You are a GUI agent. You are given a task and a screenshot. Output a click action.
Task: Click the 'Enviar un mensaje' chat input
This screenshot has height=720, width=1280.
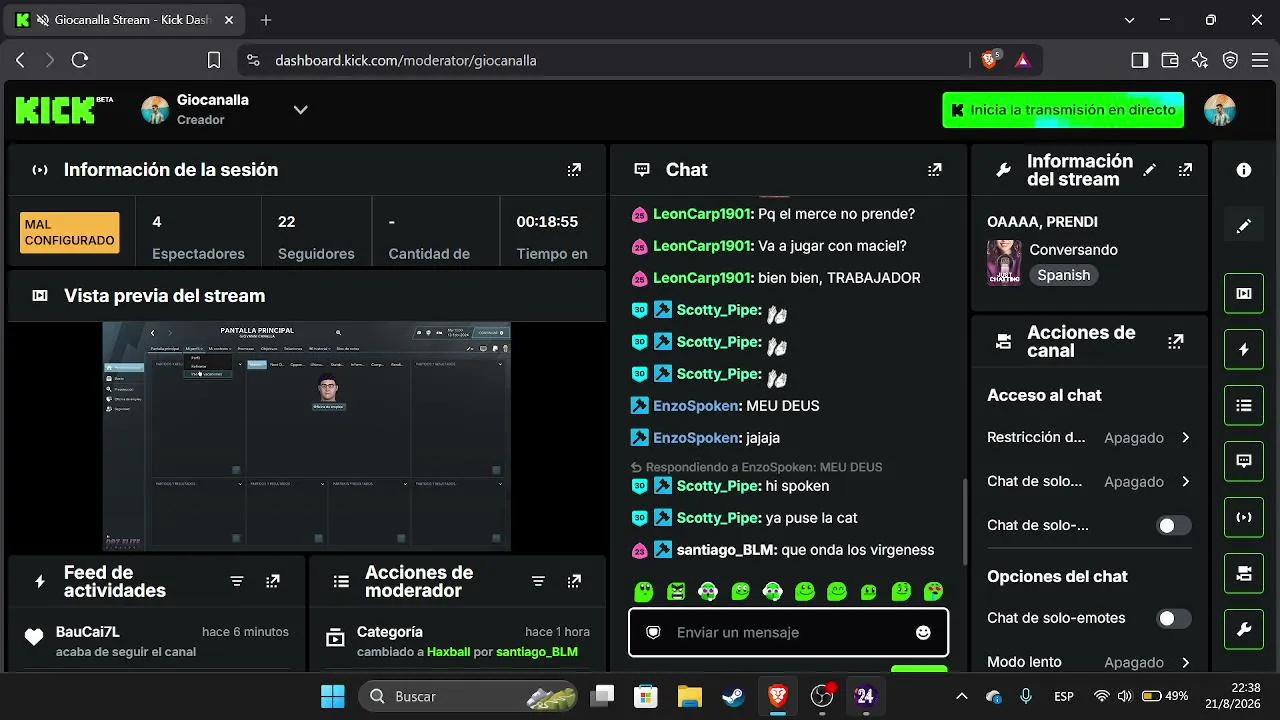(788, 633)
